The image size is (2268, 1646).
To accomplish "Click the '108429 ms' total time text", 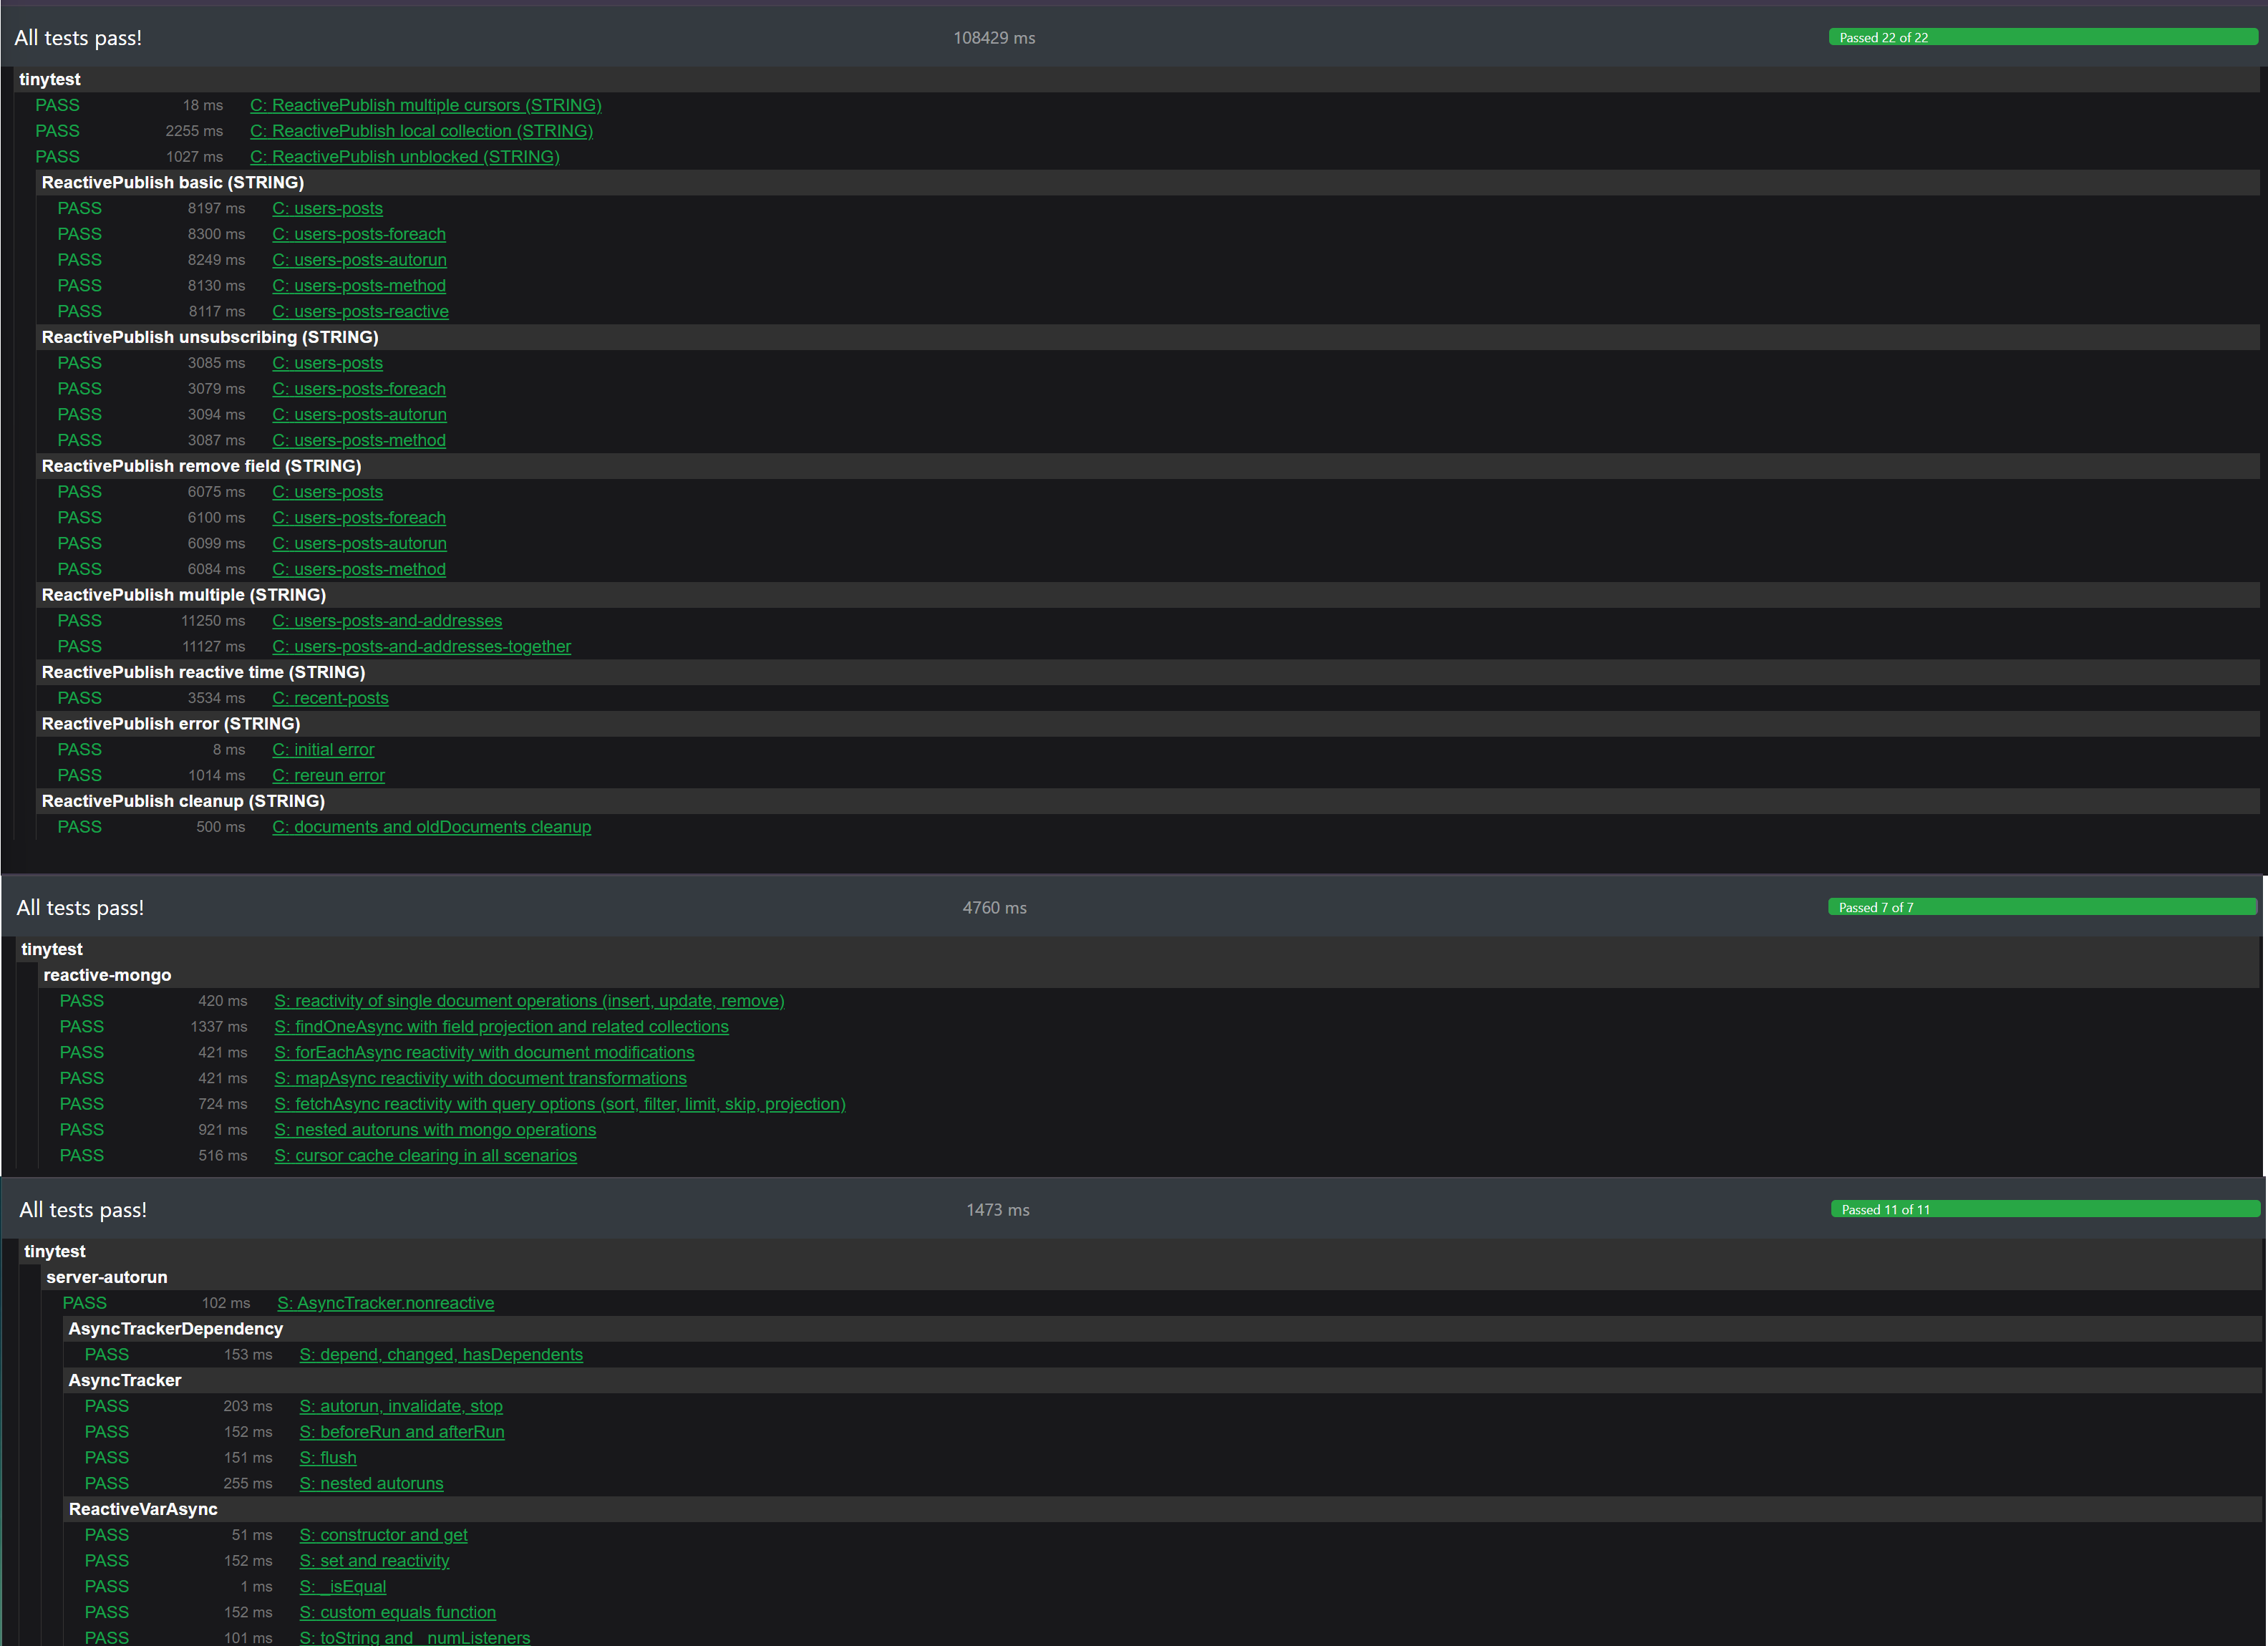I will click(x=994, y=38).
